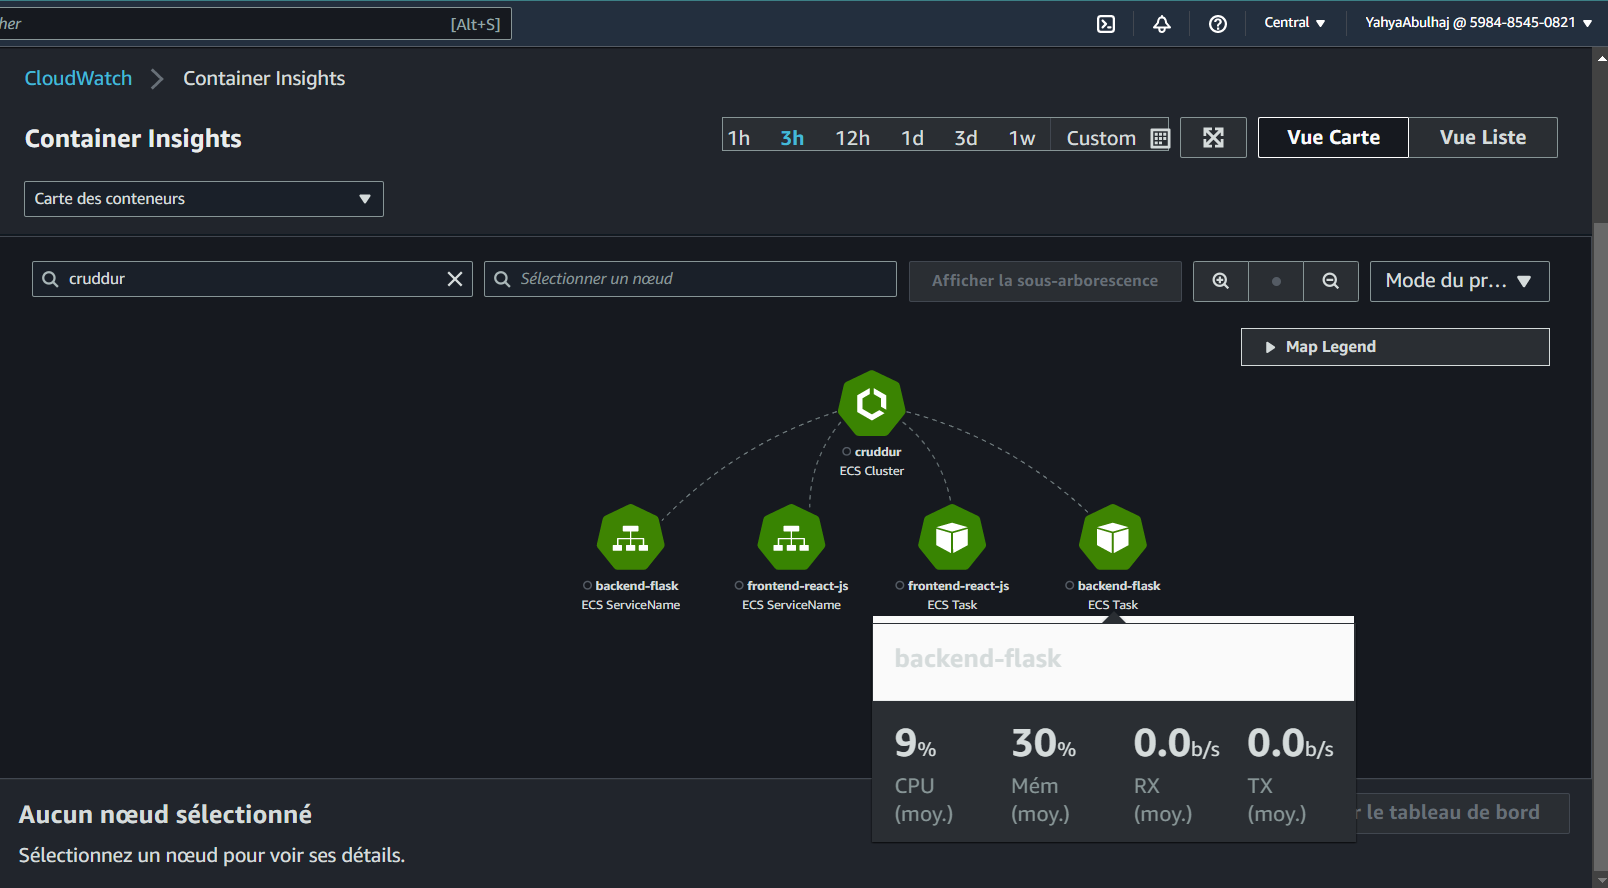
Task: Select the 3h time range
Action: 792,138
